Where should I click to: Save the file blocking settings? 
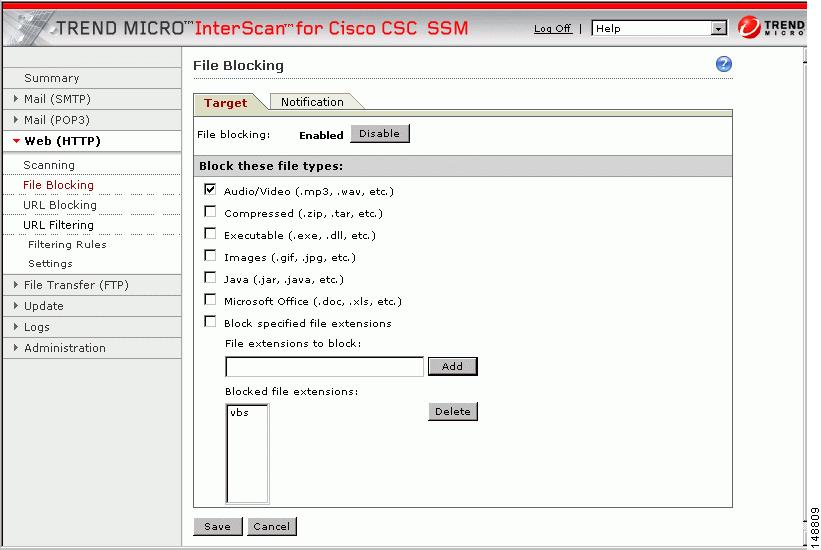218,526
